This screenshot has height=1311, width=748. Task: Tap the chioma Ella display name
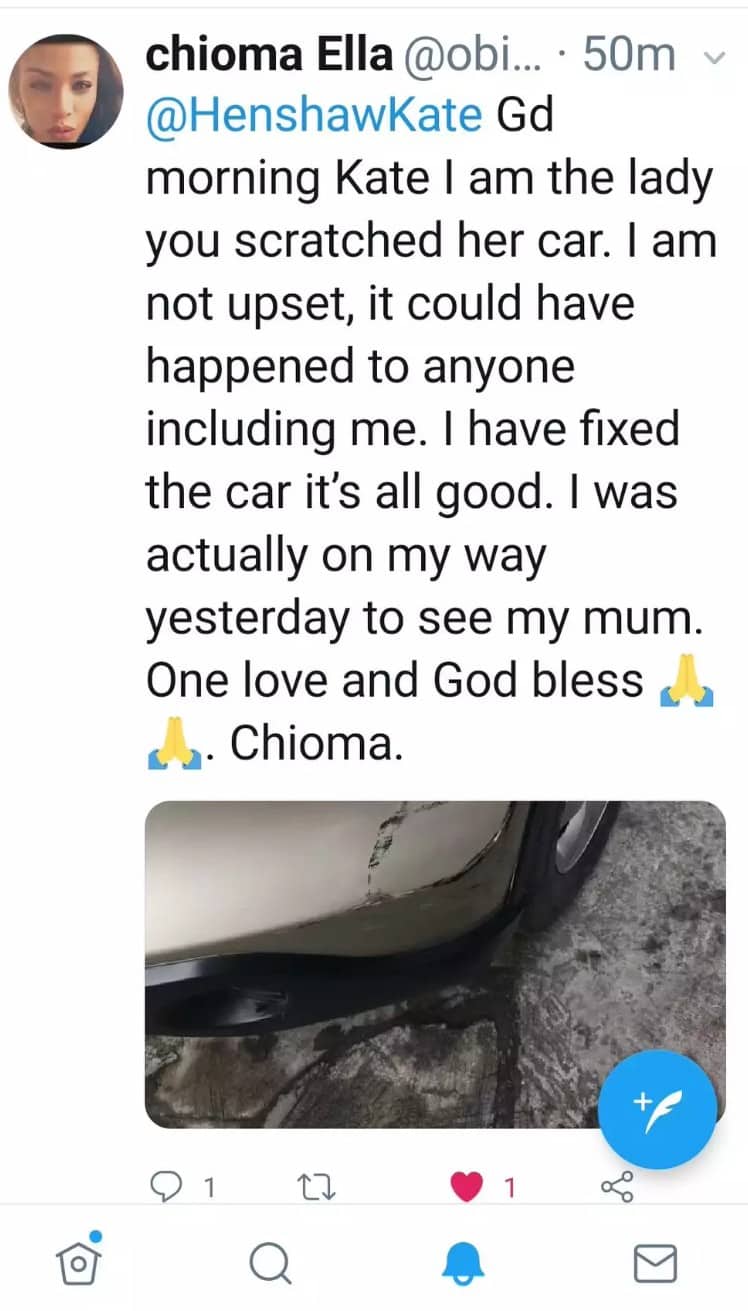pyautogui.click(x=269, y=55)
